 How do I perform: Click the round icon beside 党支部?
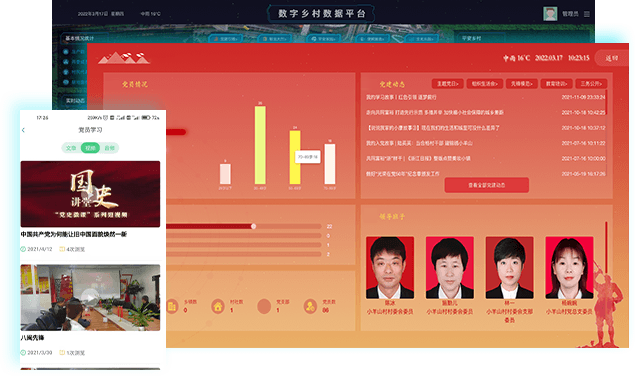tap(264, 306)
